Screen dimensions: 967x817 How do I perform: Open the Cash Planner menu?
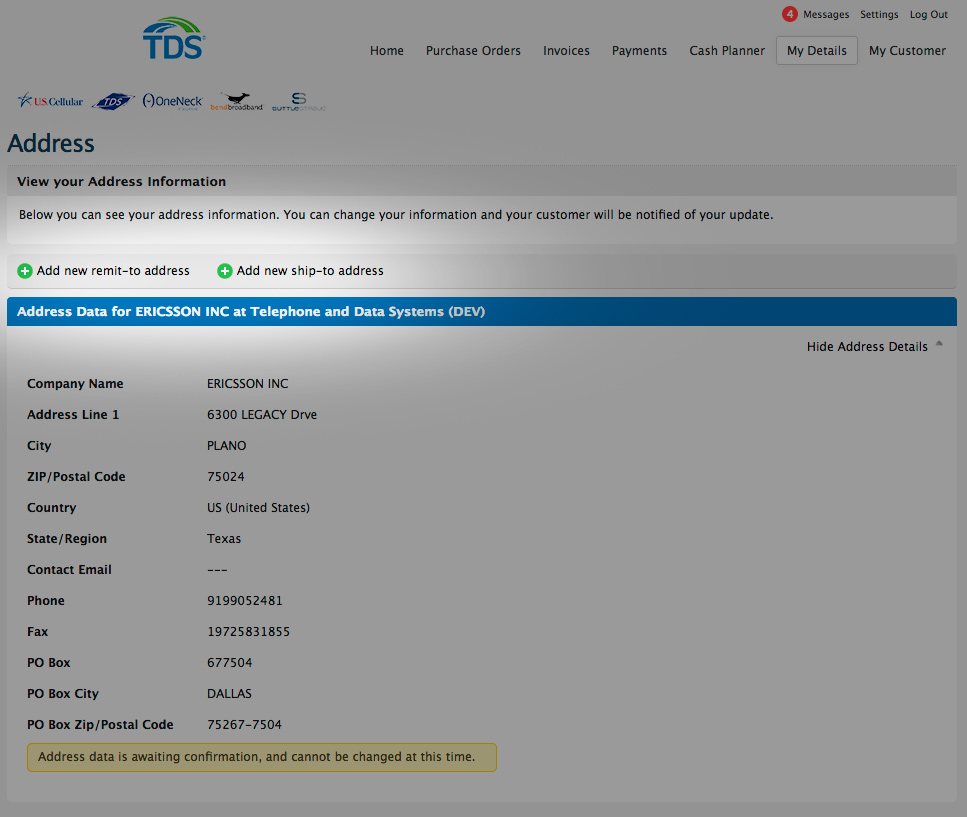coord(727,51)
